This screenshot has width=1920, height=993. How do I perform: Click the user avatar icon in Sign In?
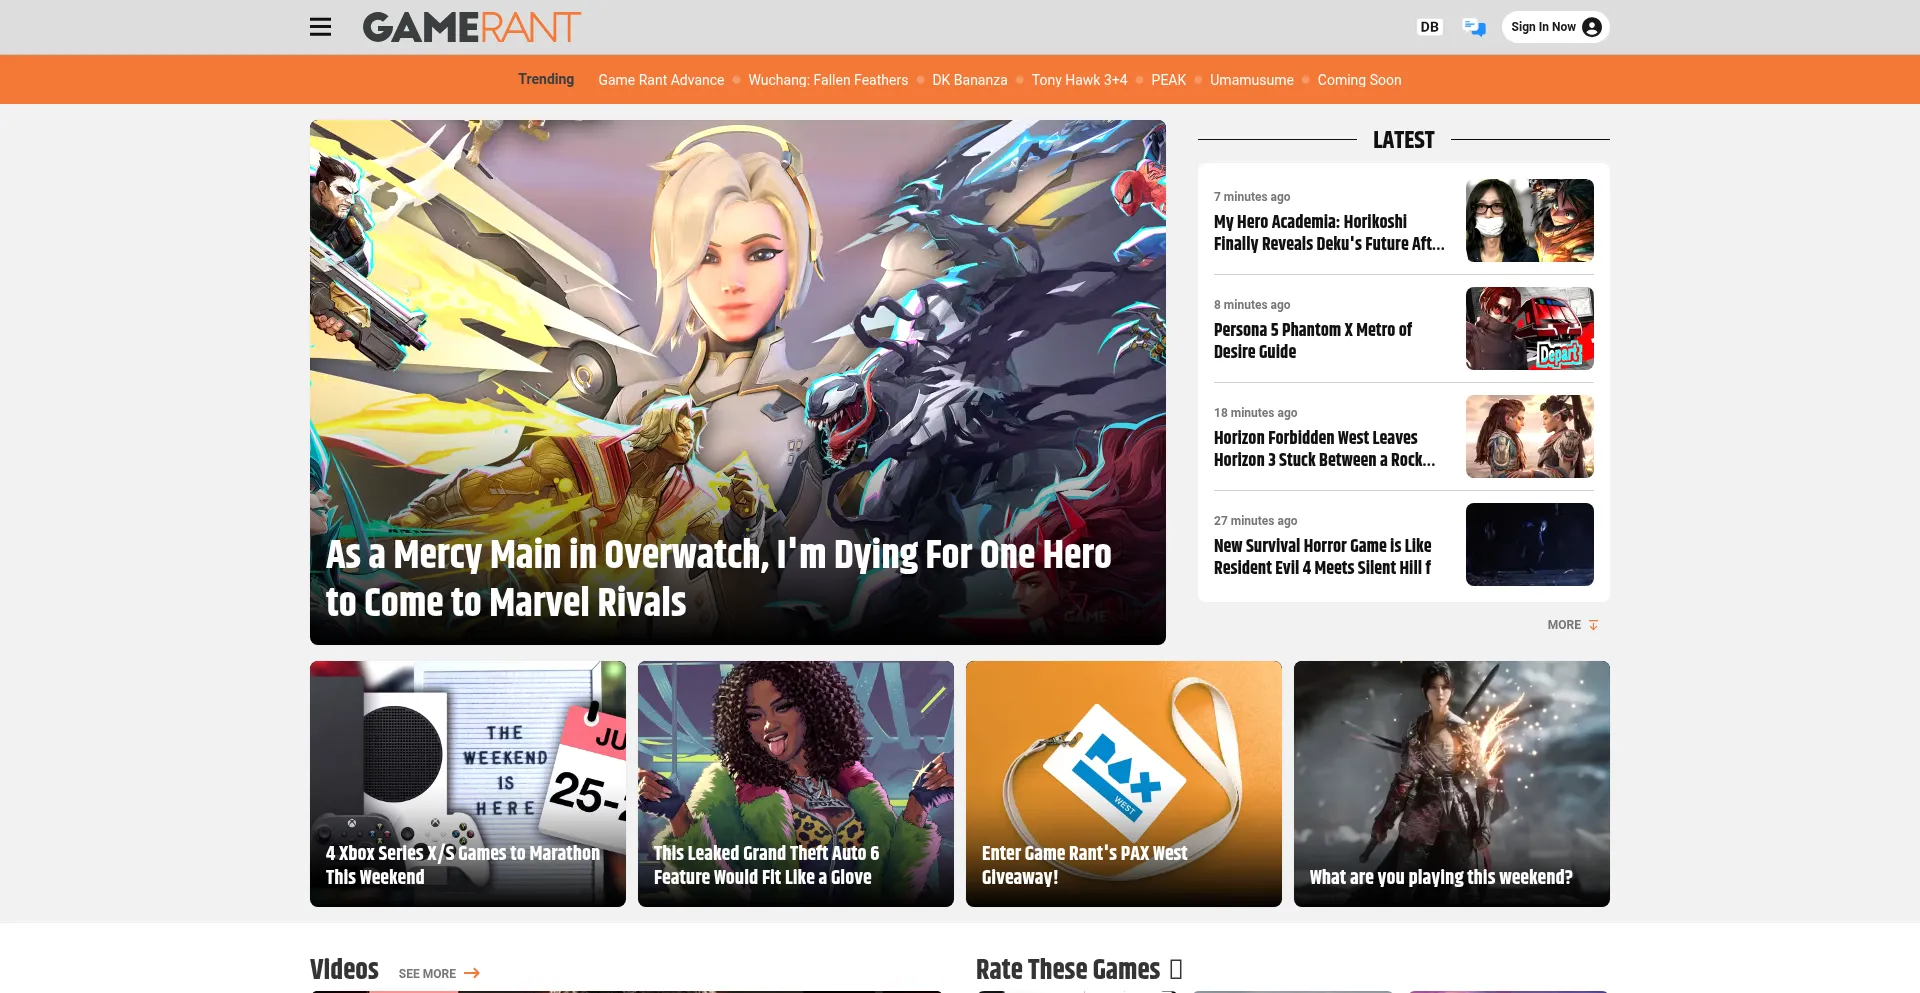click(1592, 27)
